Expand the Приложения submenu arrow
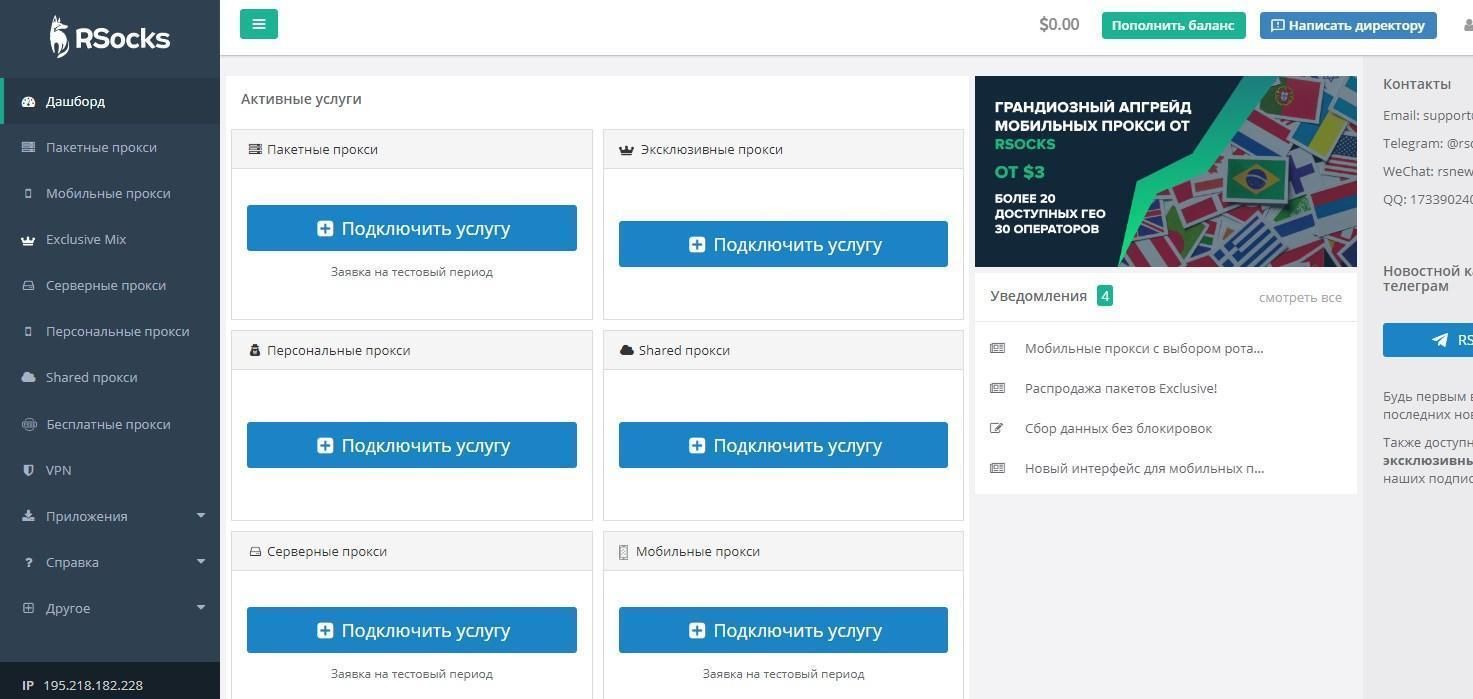Image resolution: width=1473 pixels, height=699 pixels. 201,516
